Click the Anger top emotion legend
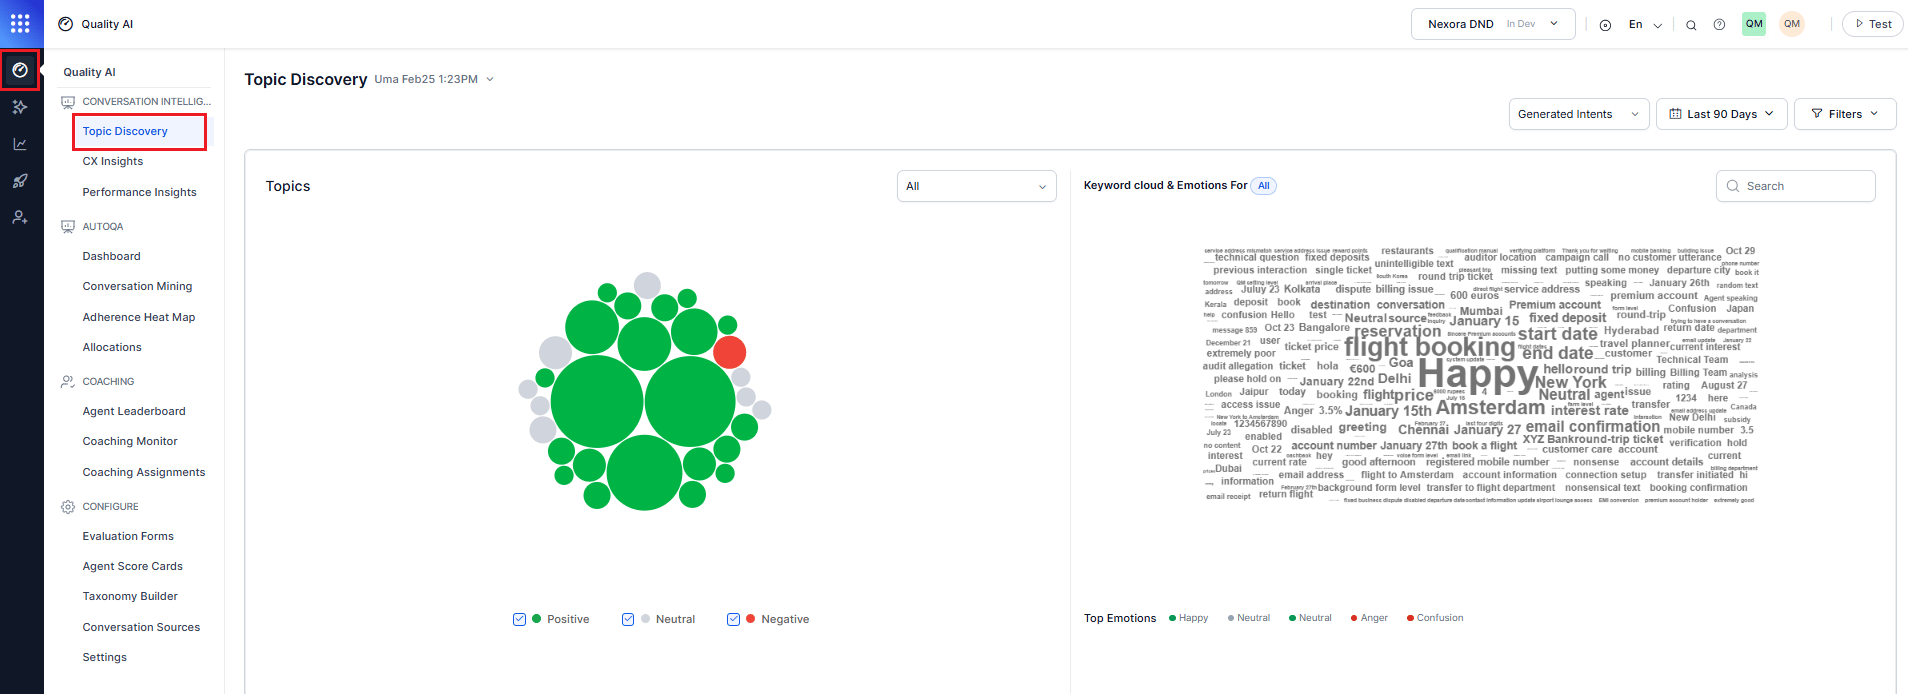This screenshot has width=1908, height=694. [x=1369, y=618]
